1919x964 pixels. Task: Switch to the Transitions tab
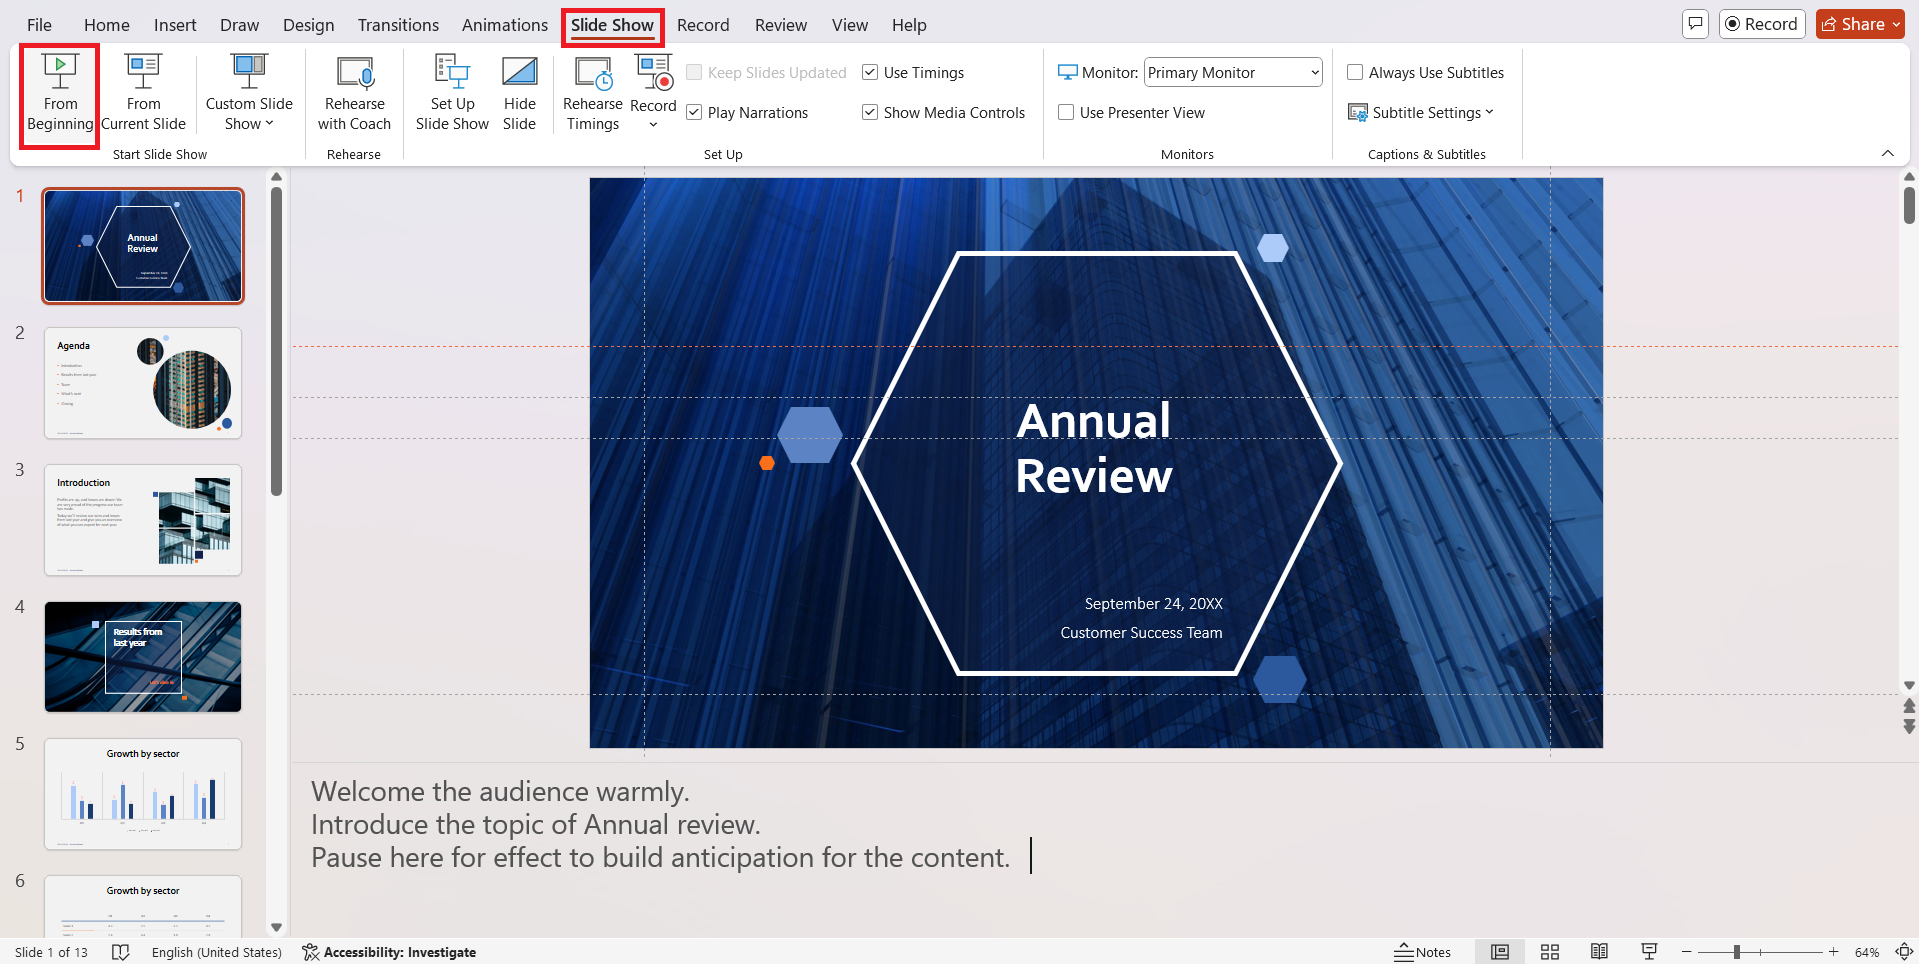click(x=398, y=25)
